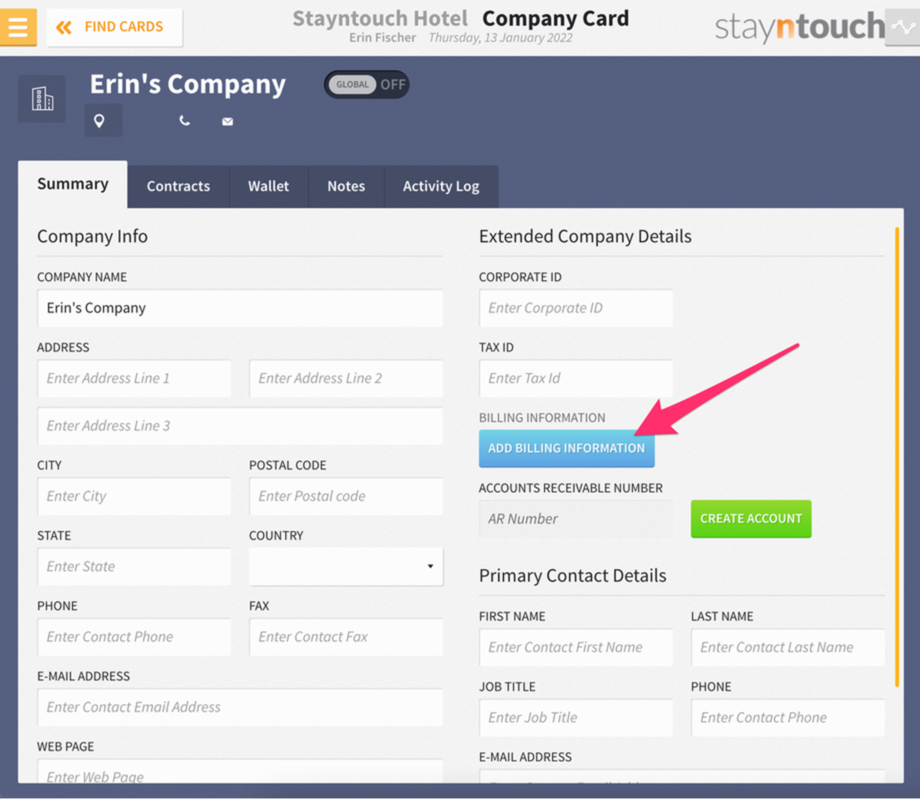Click the Company Info heading
920x799 pixels.
pyautogui.click(x=93, y=236)
